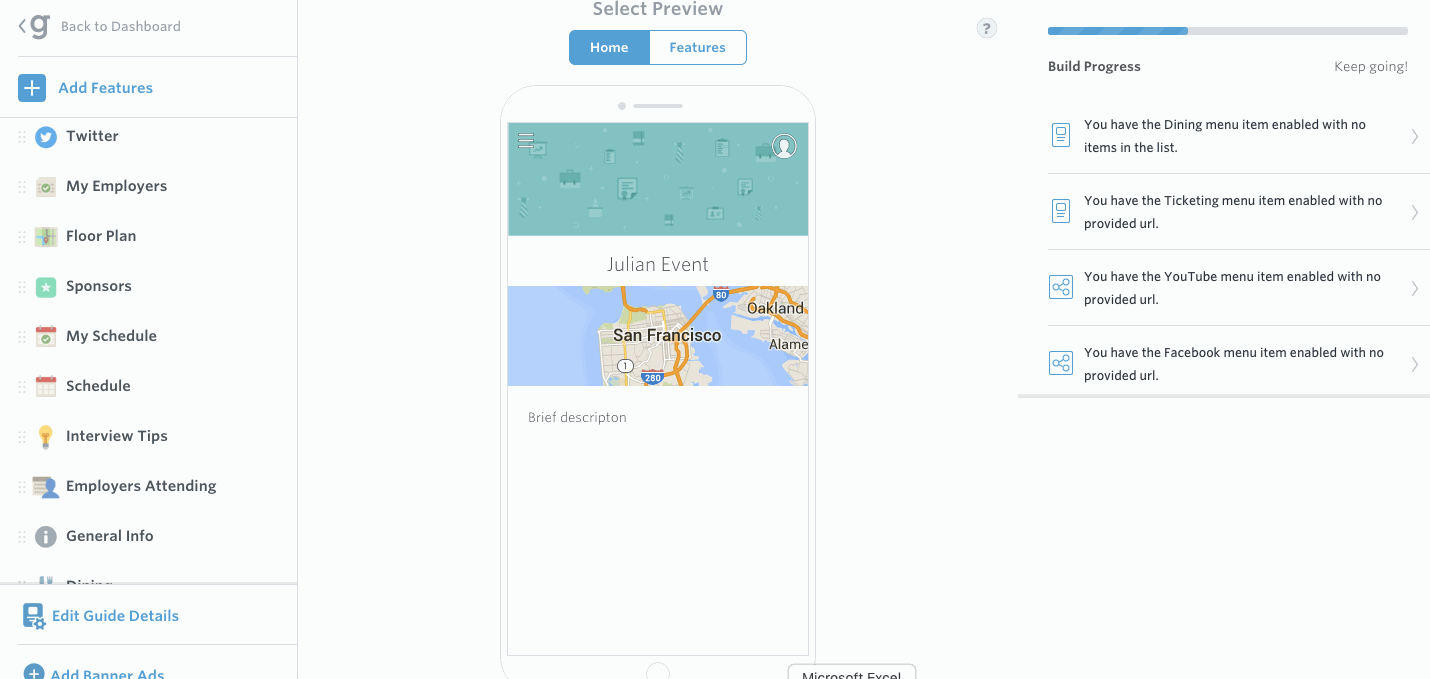
Task: Open Edit Guide Details
Action: tap(115, 616)
